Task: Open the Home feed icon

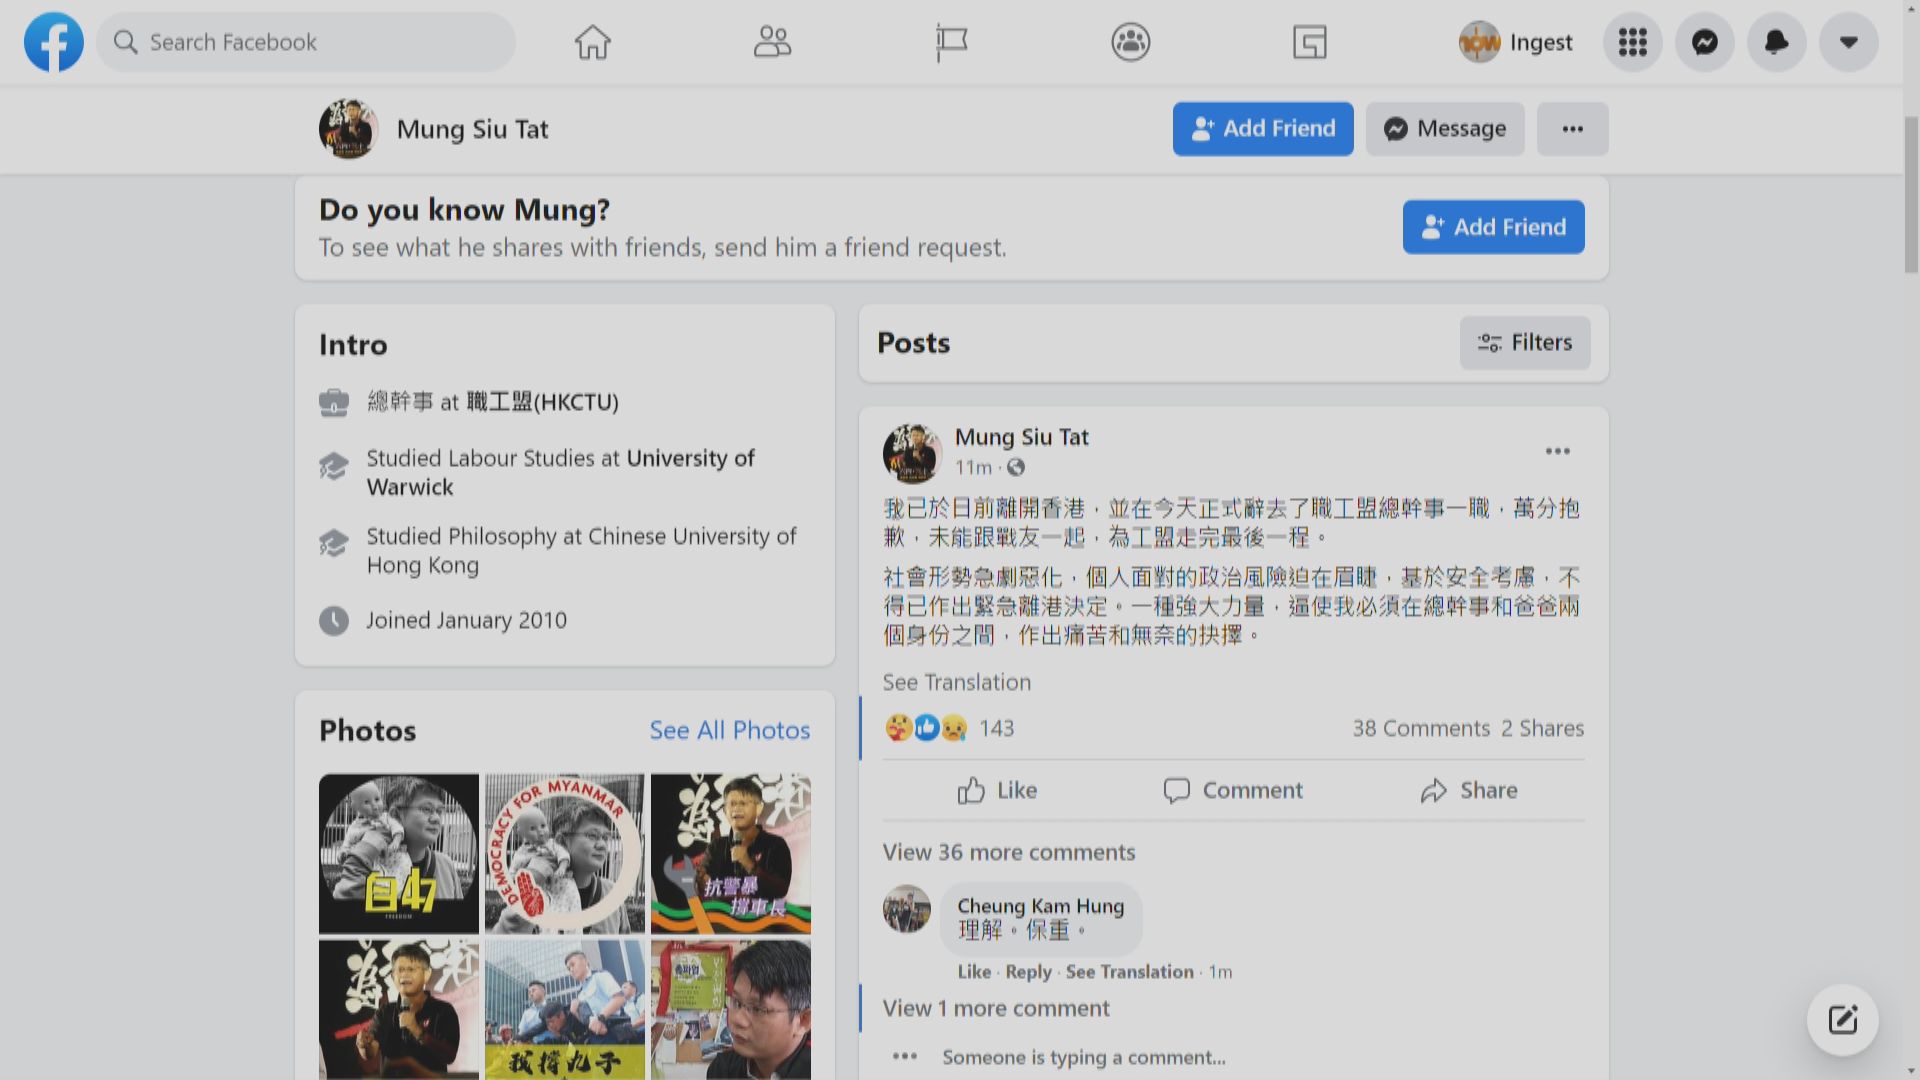Action: point(592,42)
